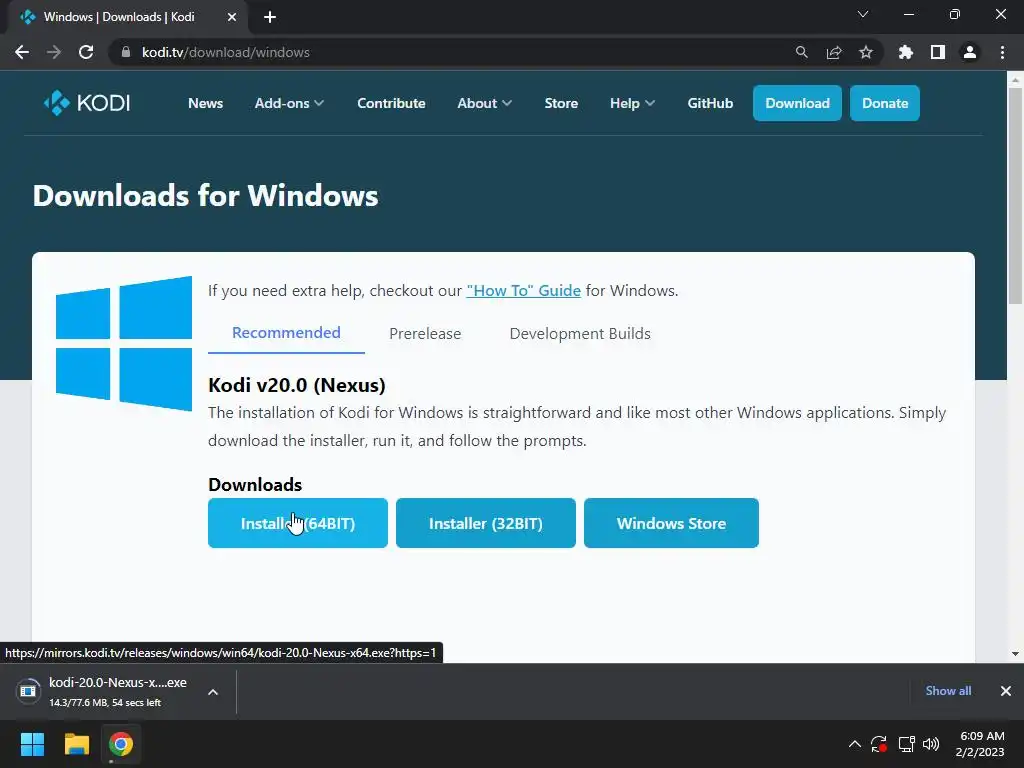The height and width of the screenshot is (768, 1024).
Task: Toggle the browser side panel icon
Action: pos(938,52)
